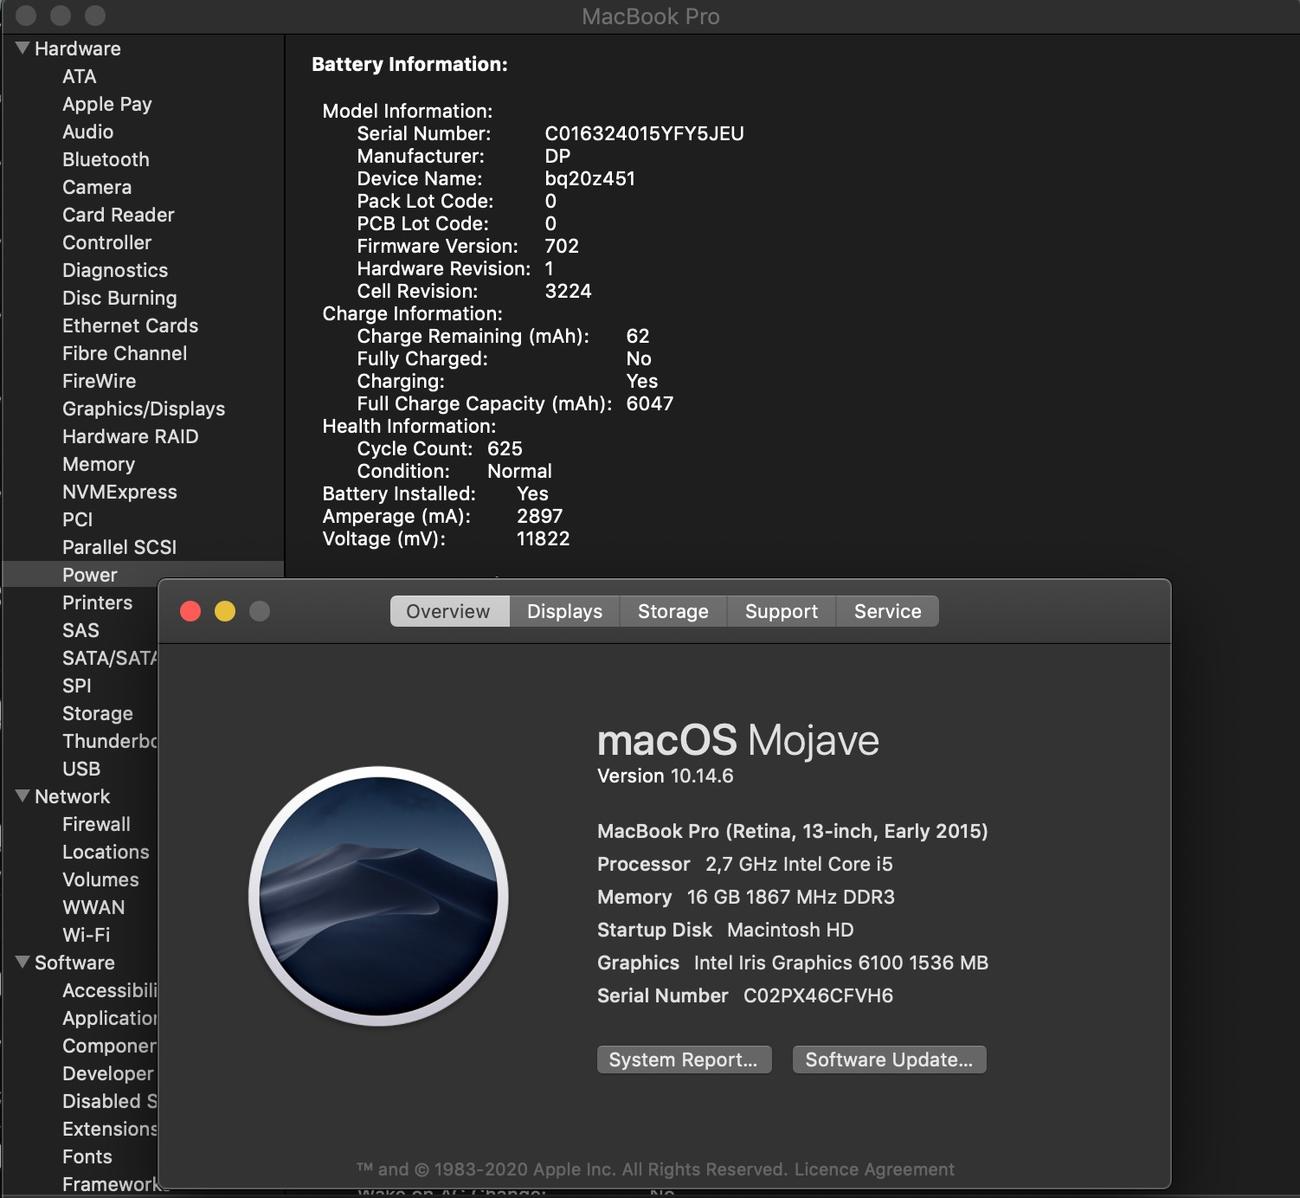Go to the Service tab
1300x1198 pixels.
click(x=887, y=611)
